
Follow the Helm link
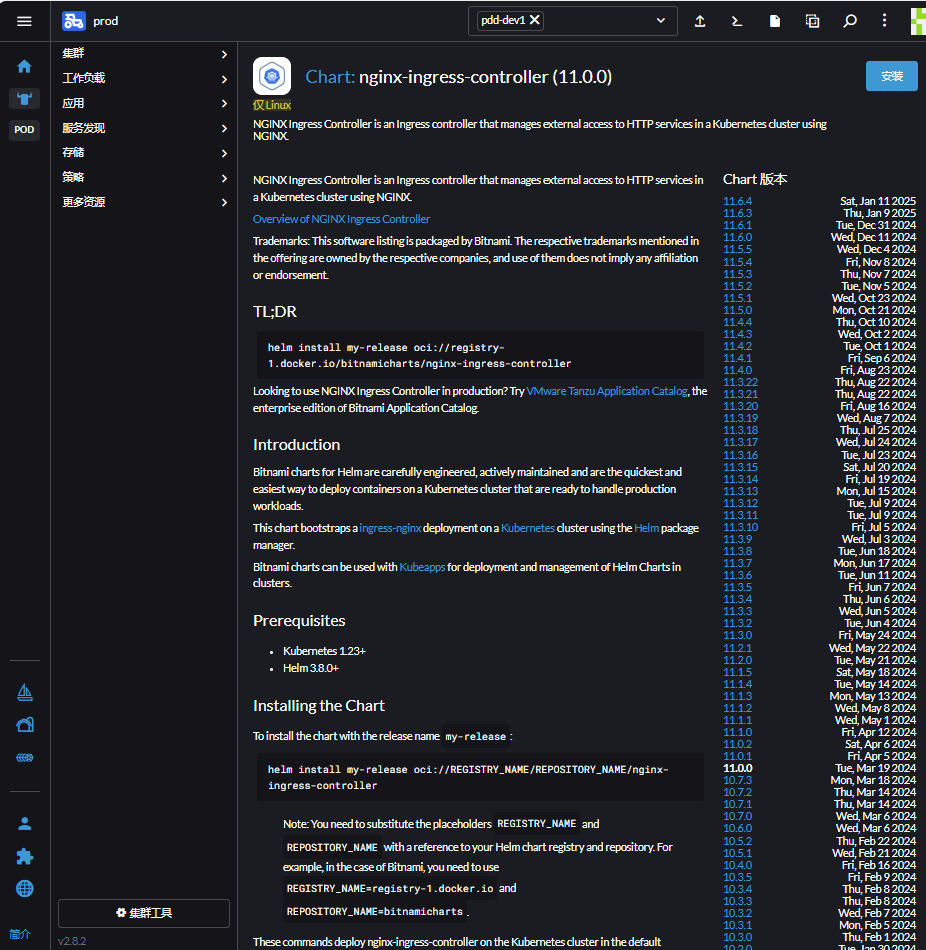pyautogui.click(x=646, y=528)
